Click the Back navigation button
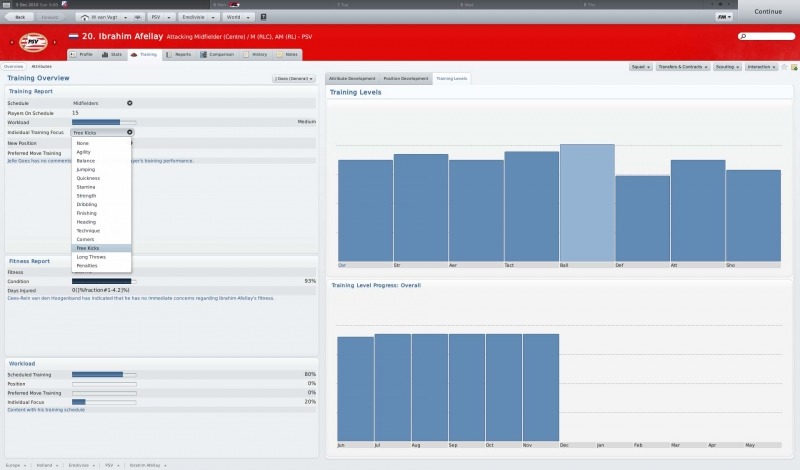The image size is (800, 470). click(x=20, y=17)
